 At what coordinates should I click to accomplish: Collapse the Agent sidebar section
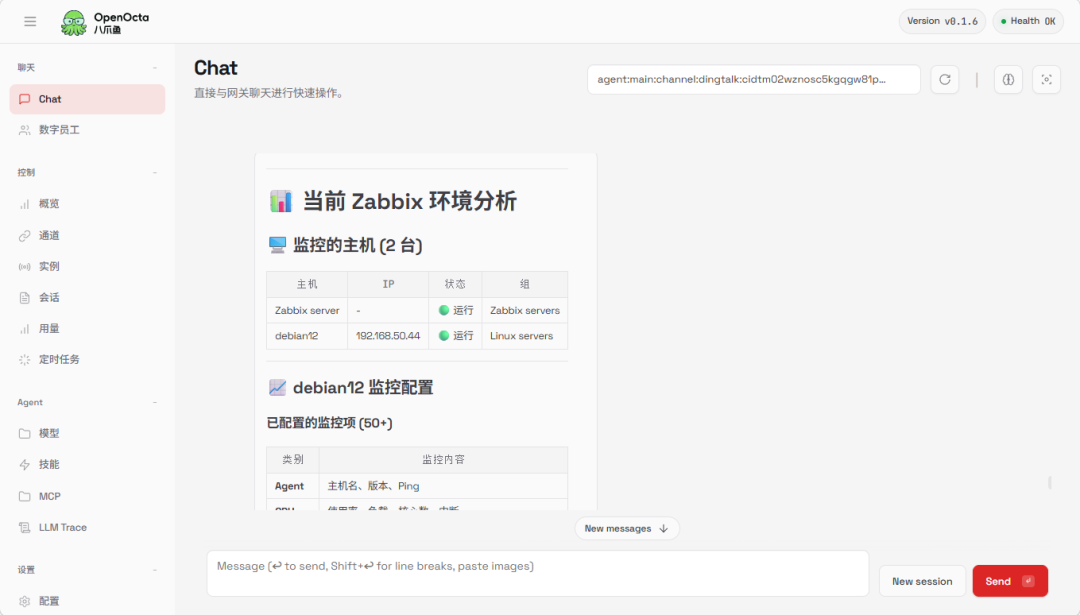tap(155, 402)
